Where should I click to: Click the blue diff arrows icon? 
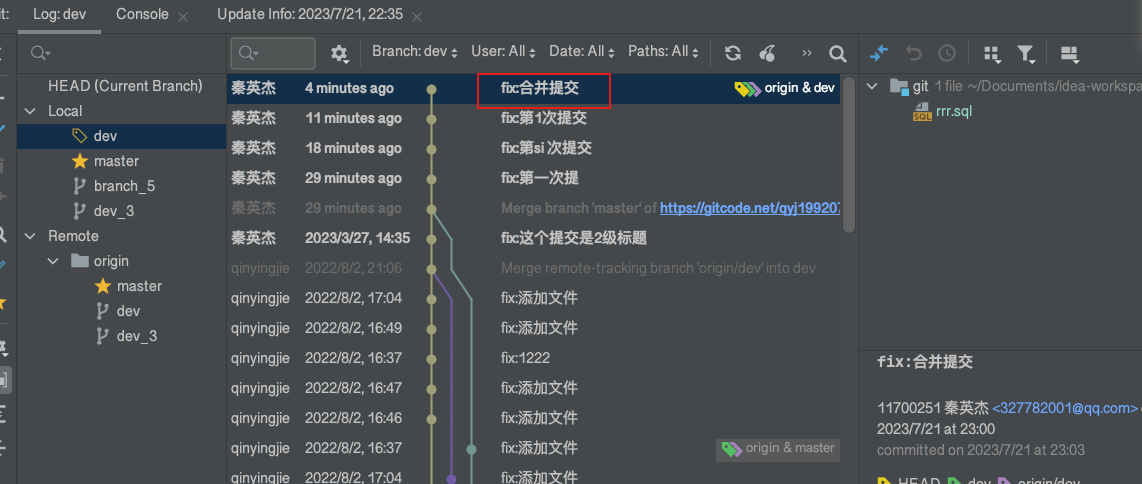pyautogui.click(x=879, y=53)
